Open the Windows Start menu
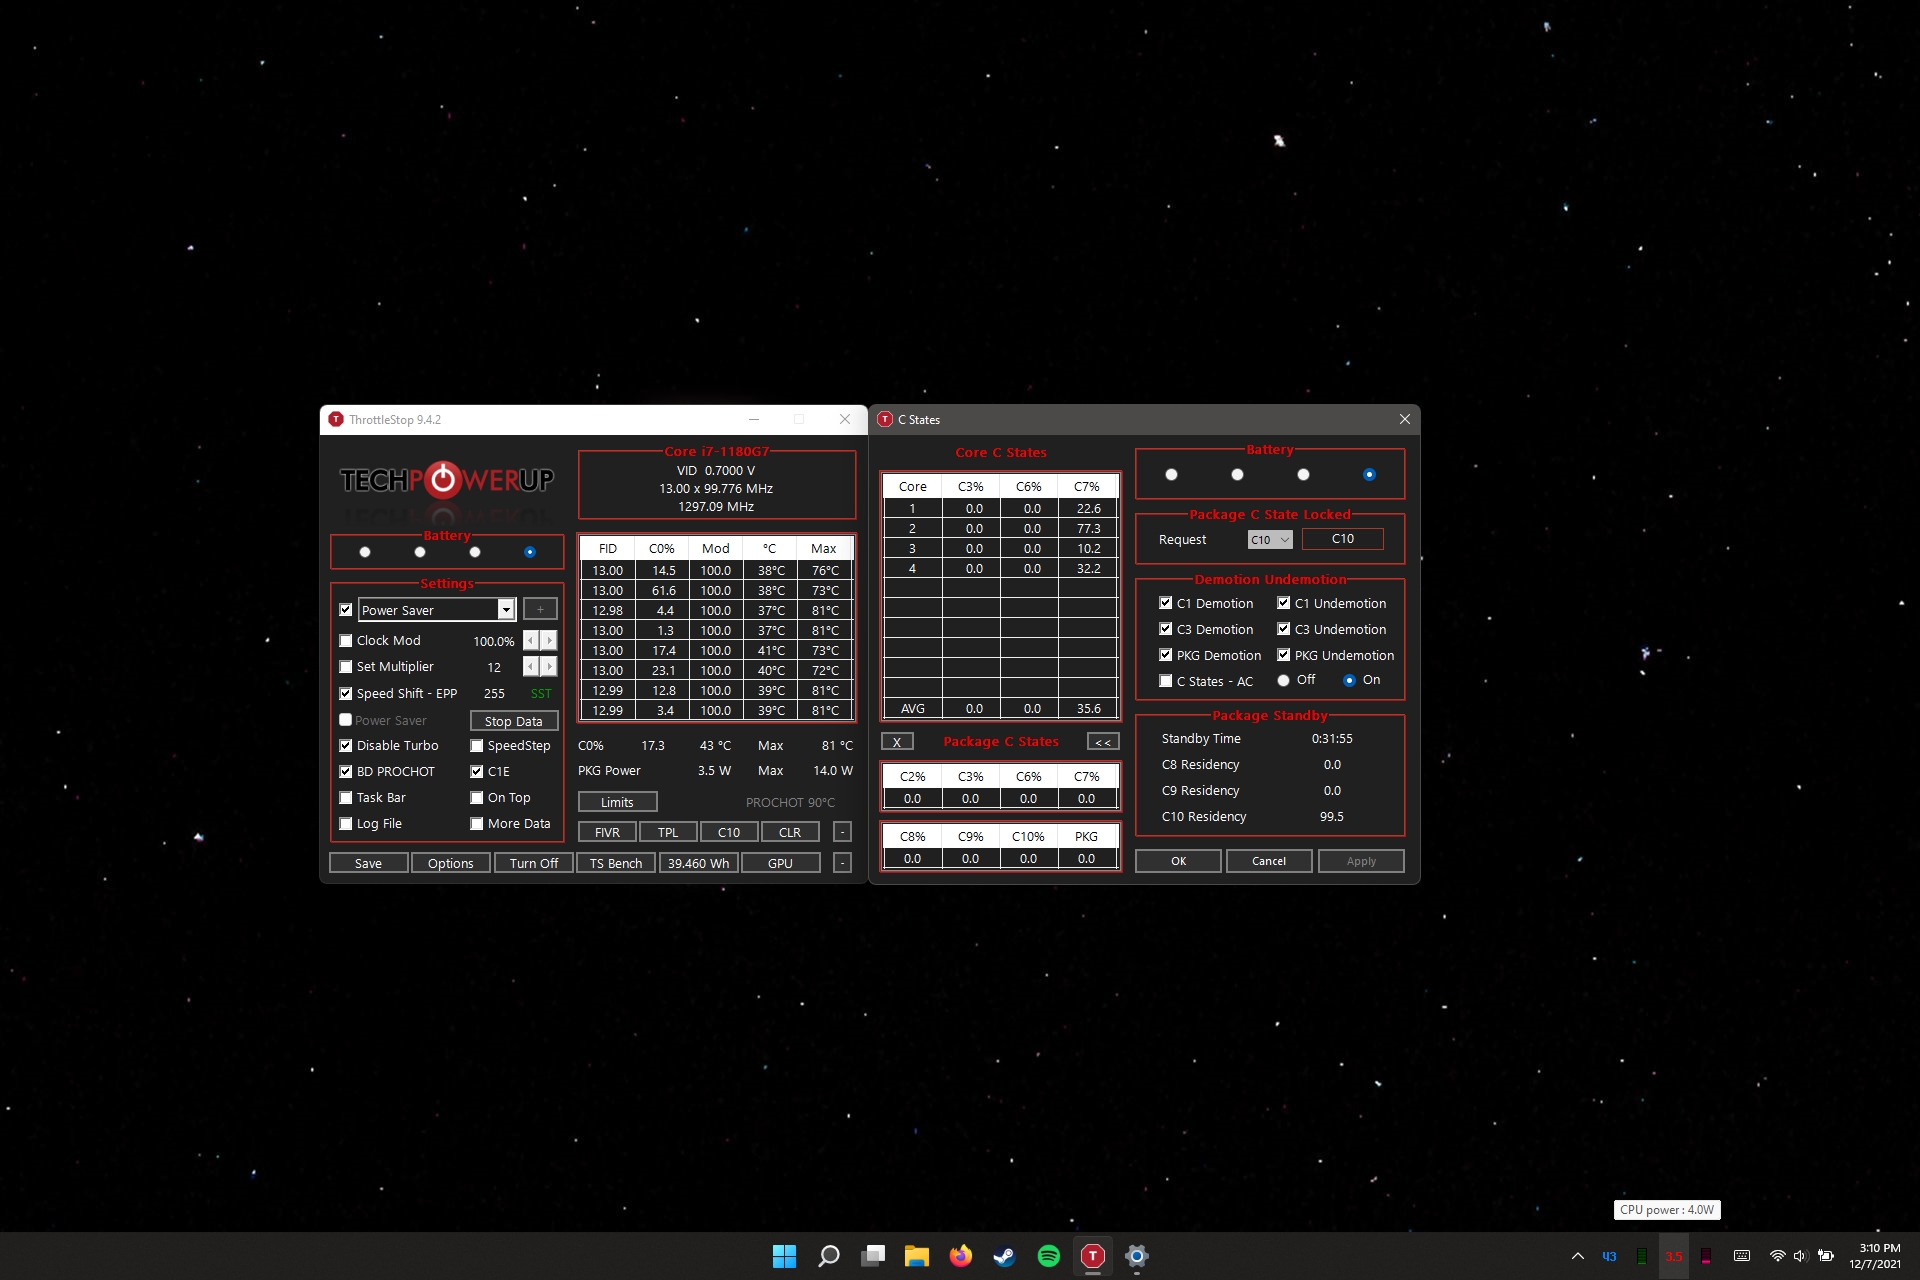This screenshot has width=1920, height=1280. [784, 1256]
